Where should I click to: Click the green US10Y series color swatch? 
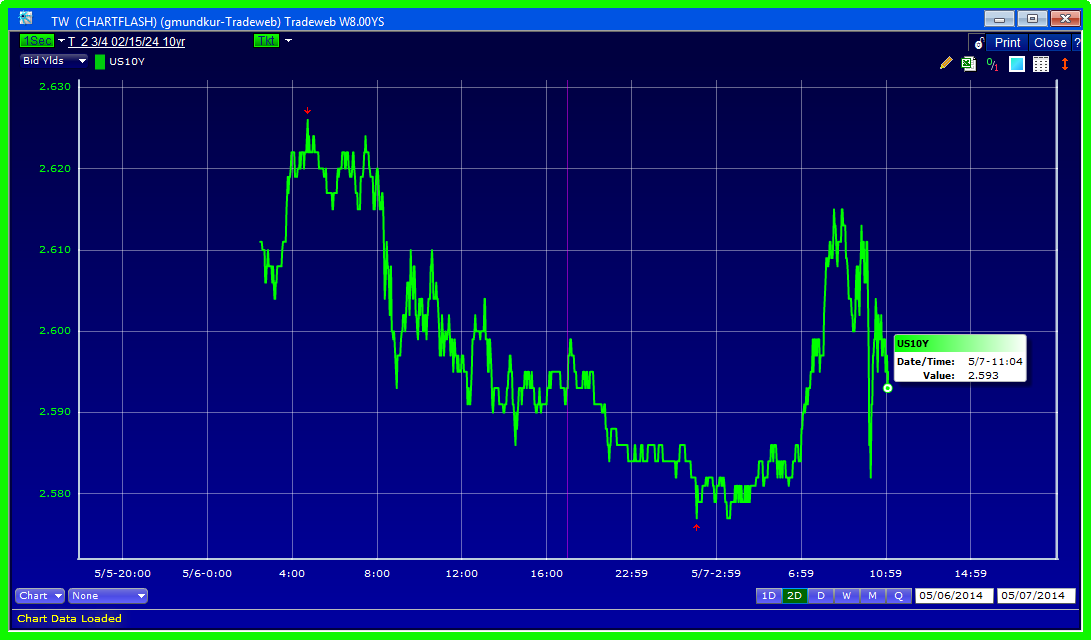tap(99, 62)
